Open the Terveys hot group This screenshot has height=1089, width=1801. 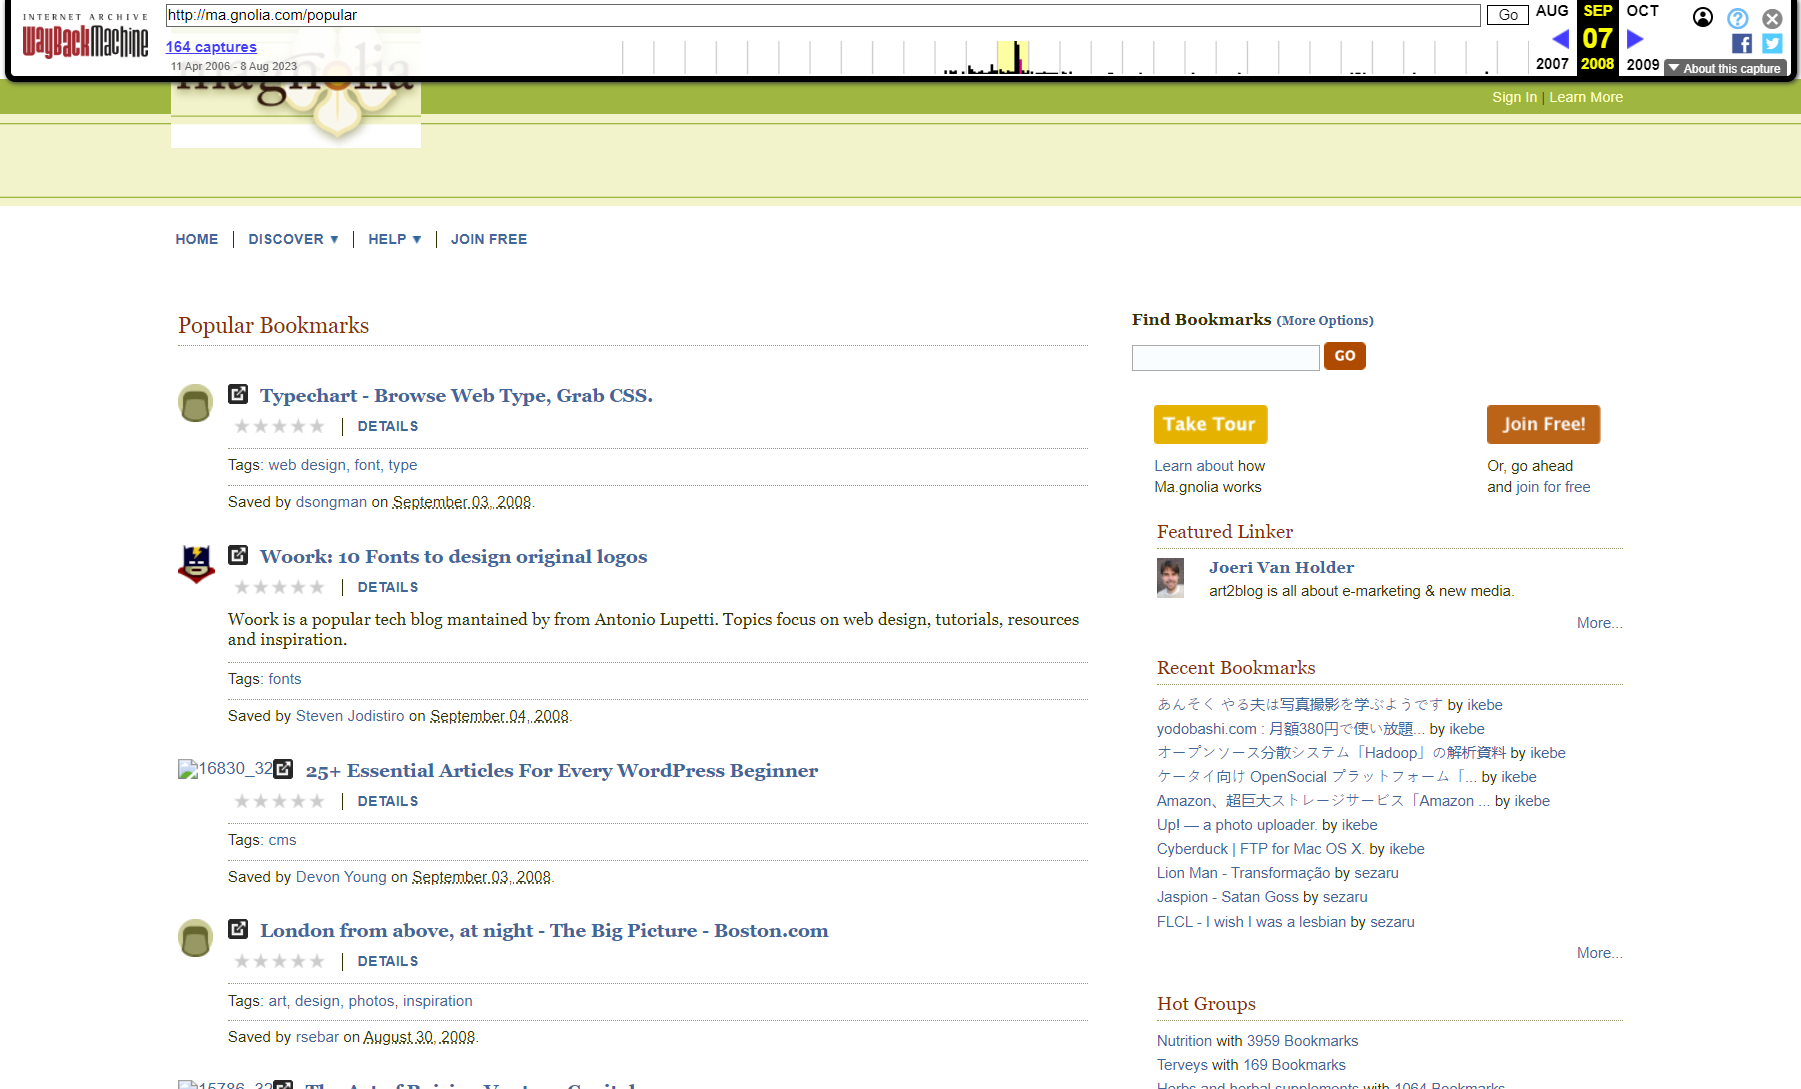coord(1182,1065)
